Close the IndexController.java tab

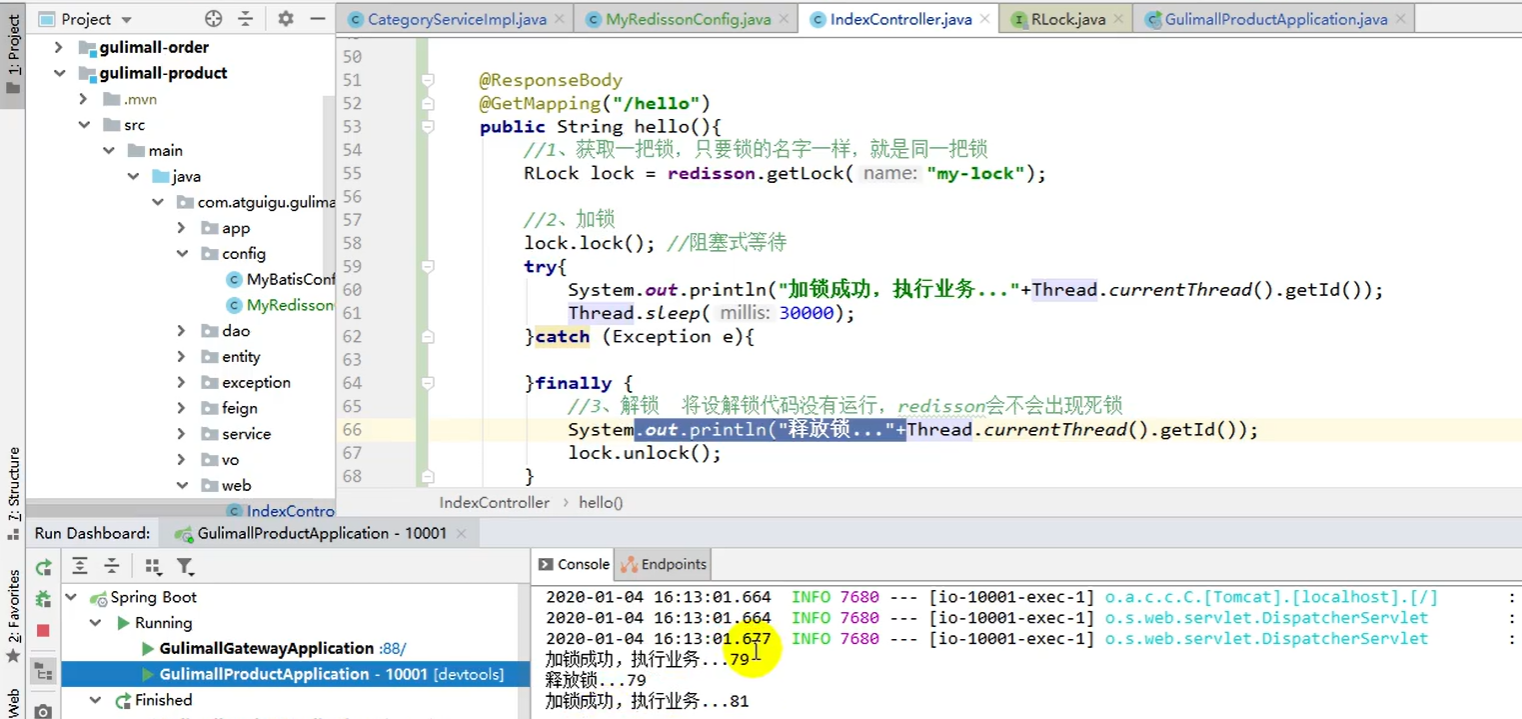985,19
